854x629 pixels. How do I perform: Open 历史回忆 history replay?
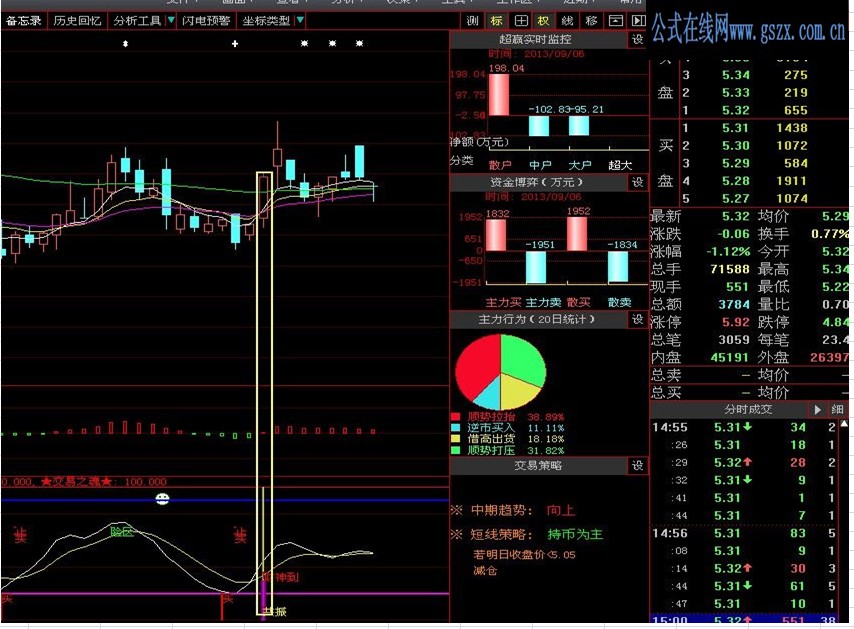tap(77, 21)
